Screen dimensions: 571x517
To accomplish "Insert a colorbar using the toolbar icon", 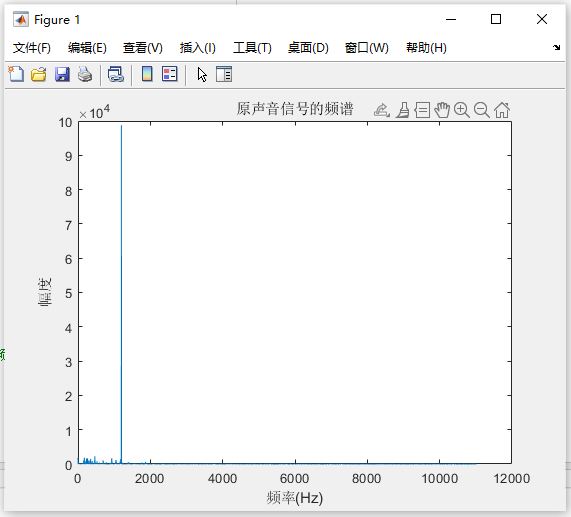I will click(147, 74).
